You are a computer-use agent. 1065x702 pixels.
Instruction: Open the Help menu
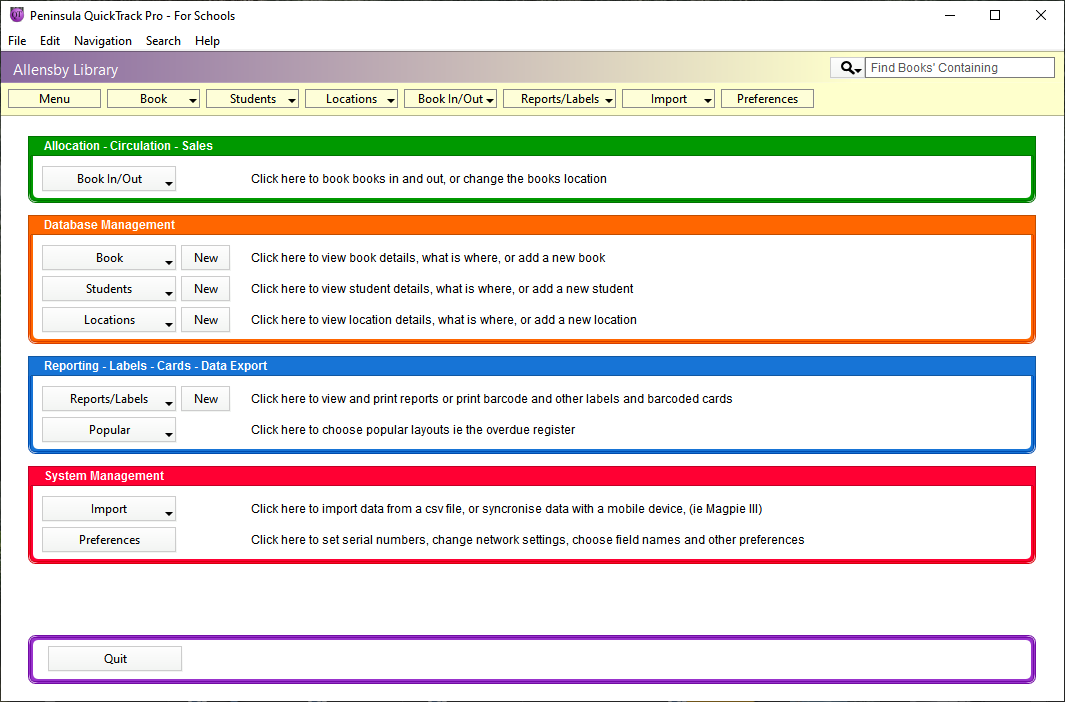tap(207, 41)
